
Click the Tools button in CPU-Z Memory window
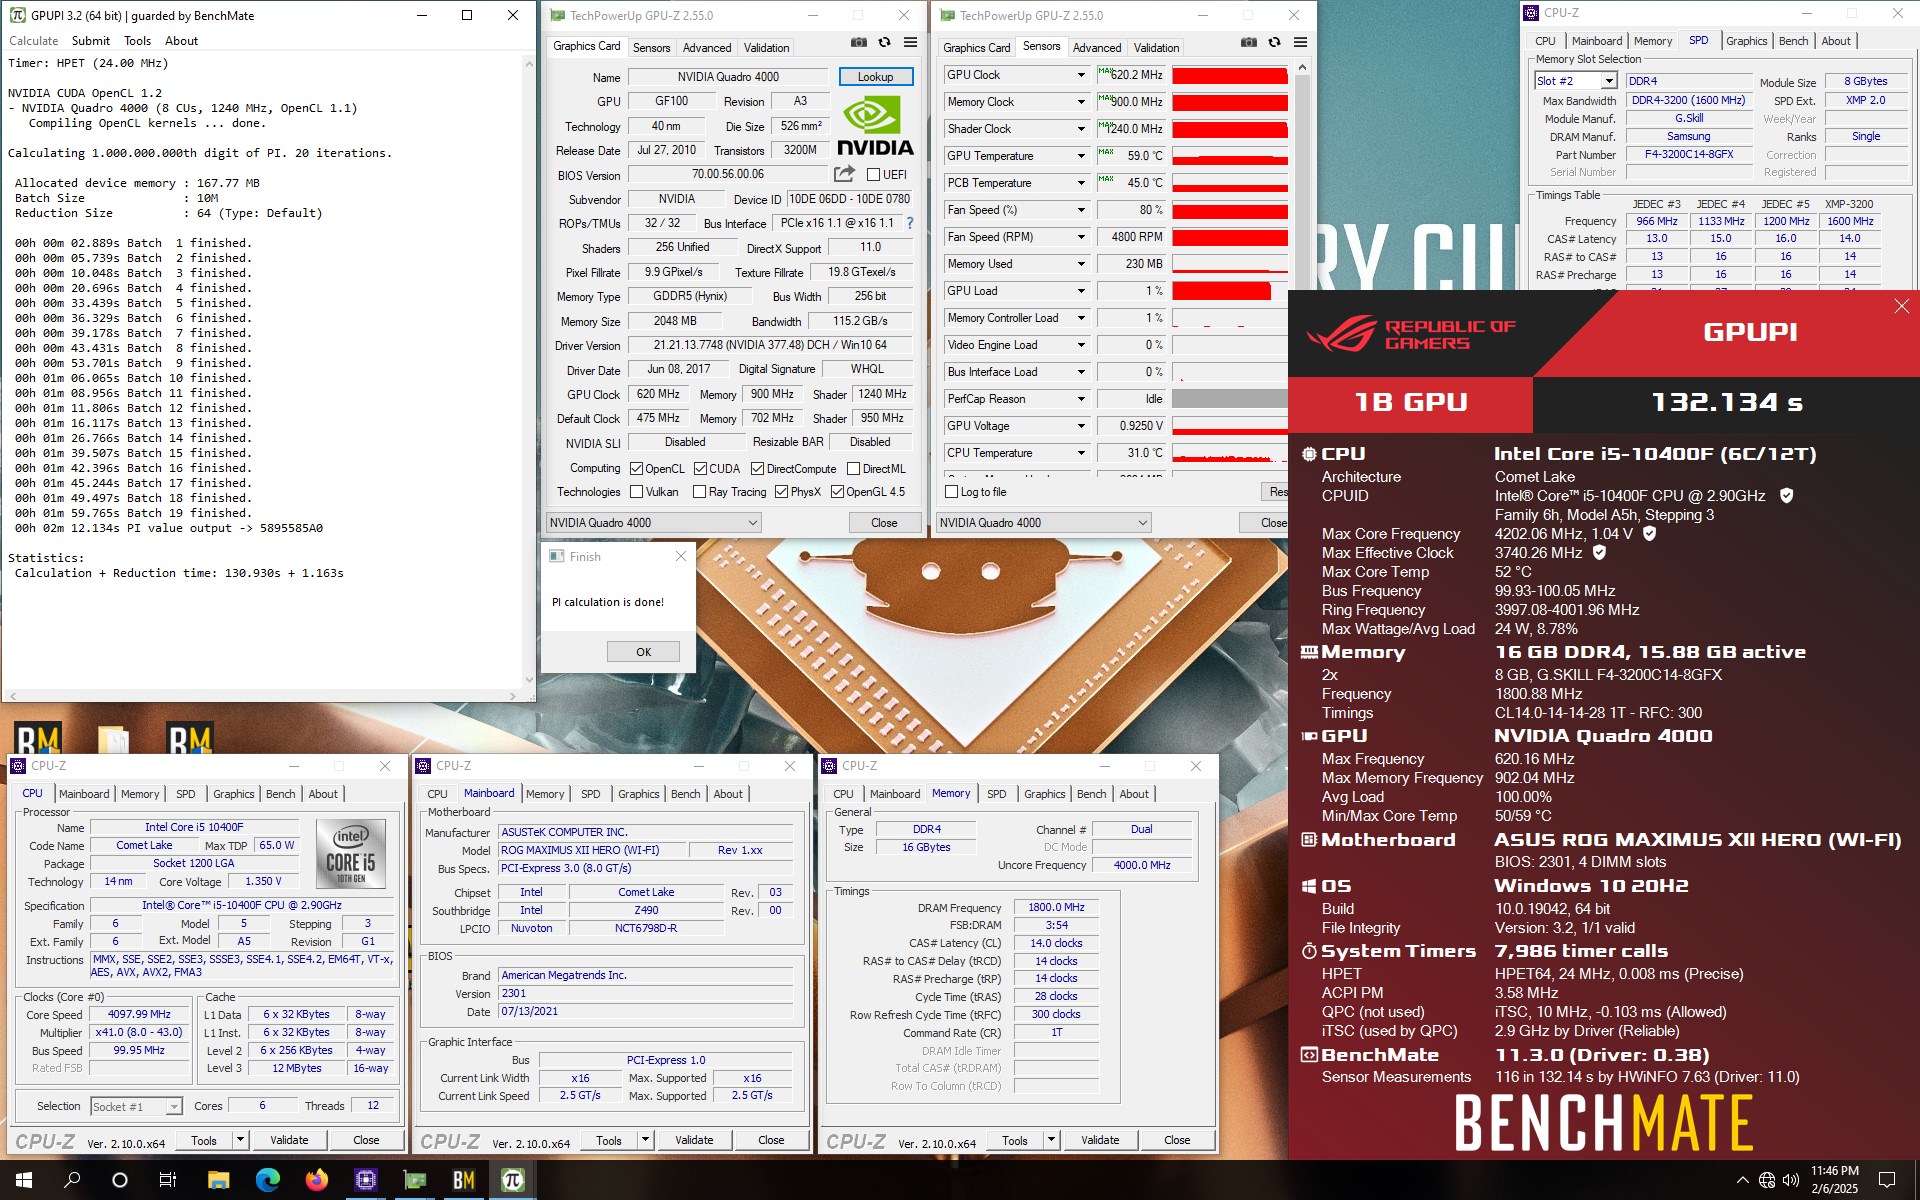click(1014, 1140)
